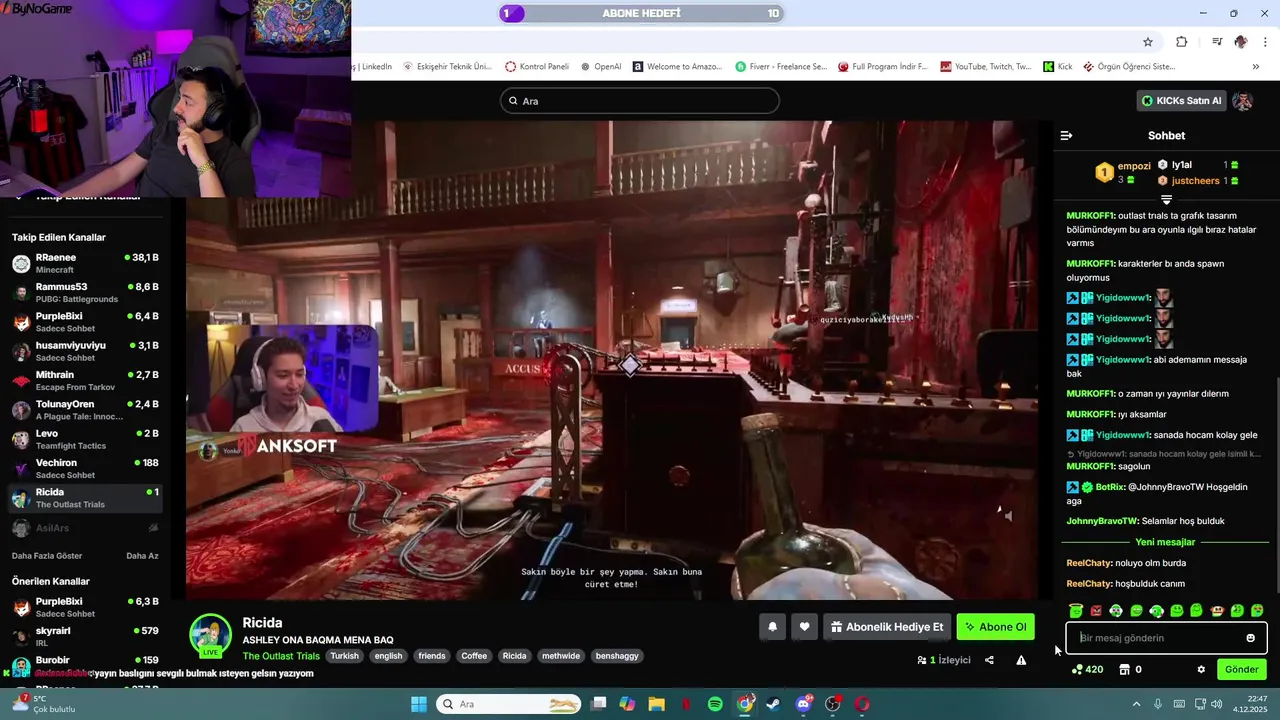
Task: Open the TolunayOren channel
Action: 85,410
